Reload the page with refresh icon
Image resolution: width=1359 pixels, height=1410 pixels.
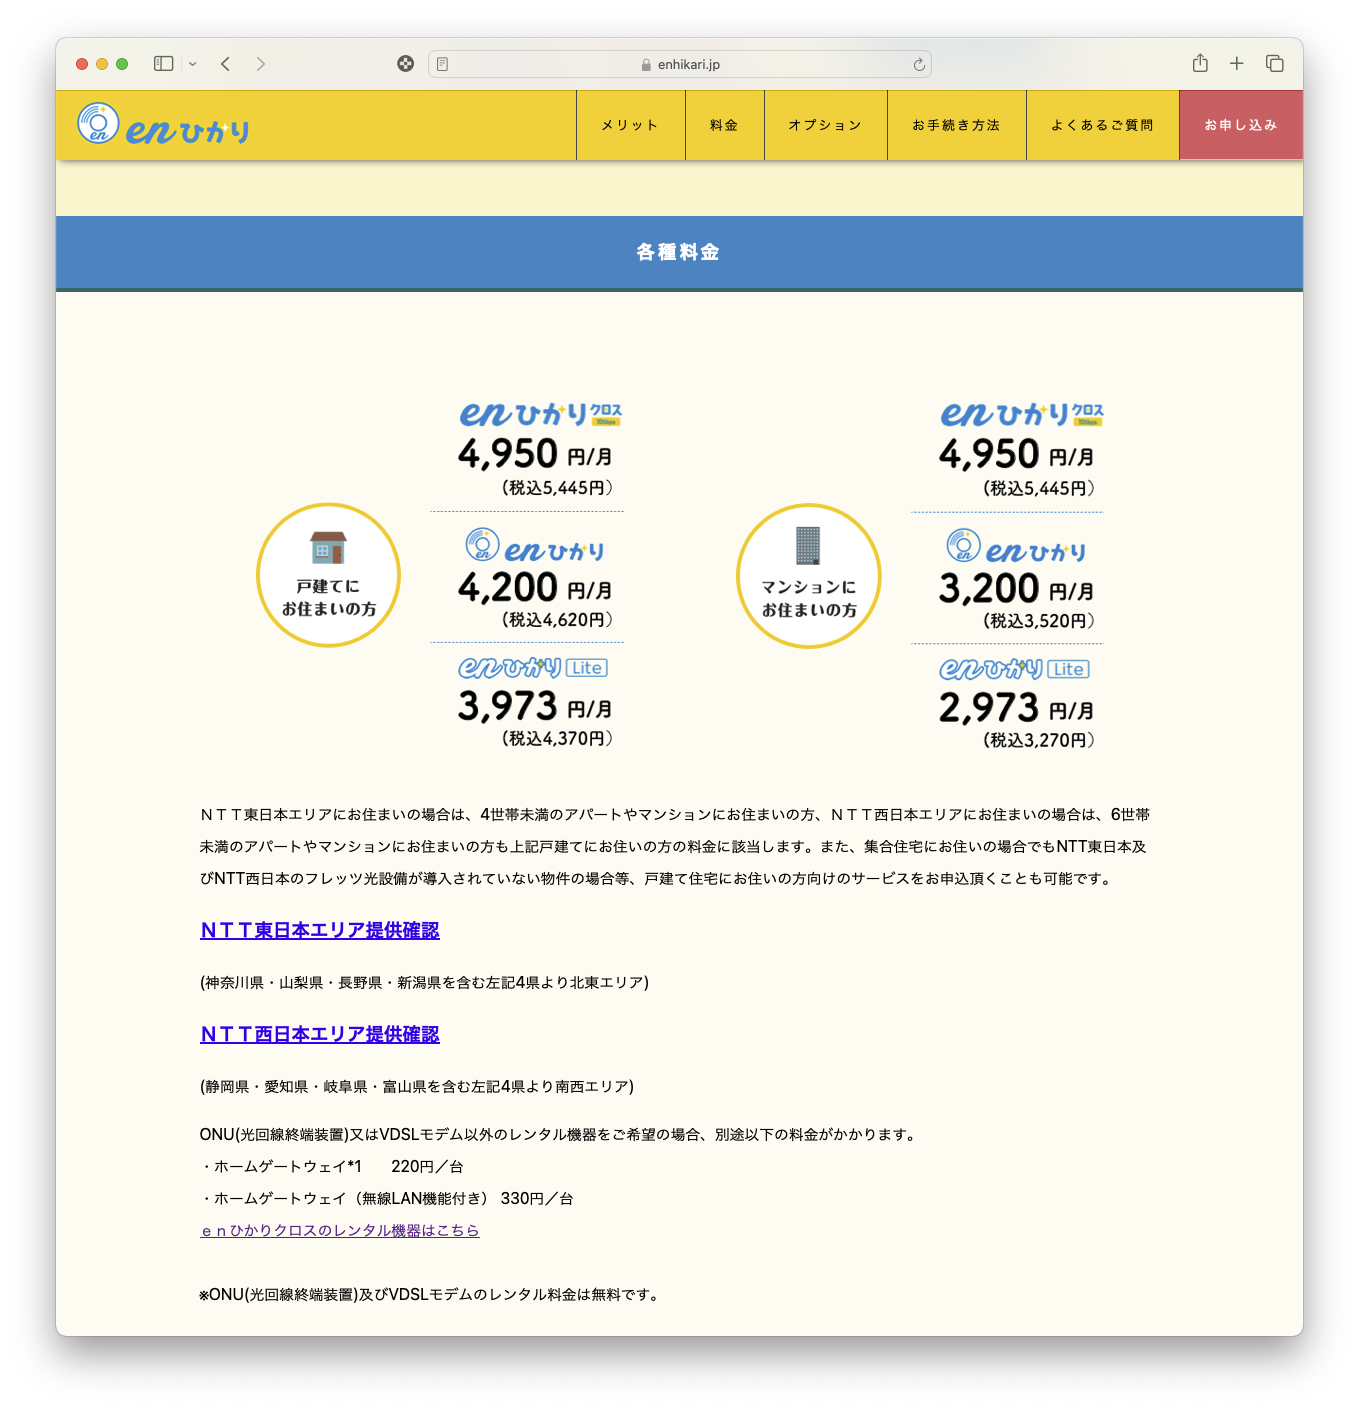pyautogui.click(x=919, y=64)
